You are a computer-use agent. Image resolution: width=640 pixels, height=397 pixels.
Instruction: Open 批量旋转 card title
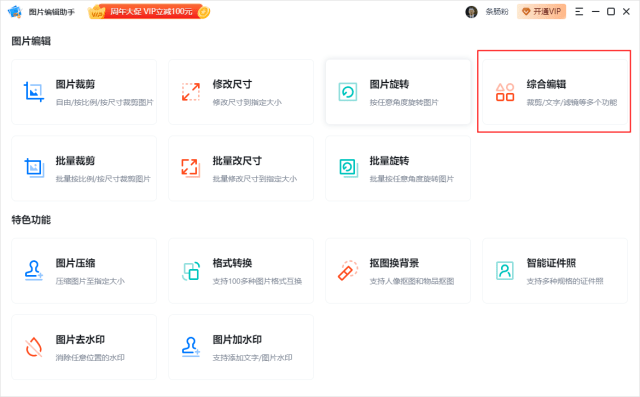tap(389, 161)
